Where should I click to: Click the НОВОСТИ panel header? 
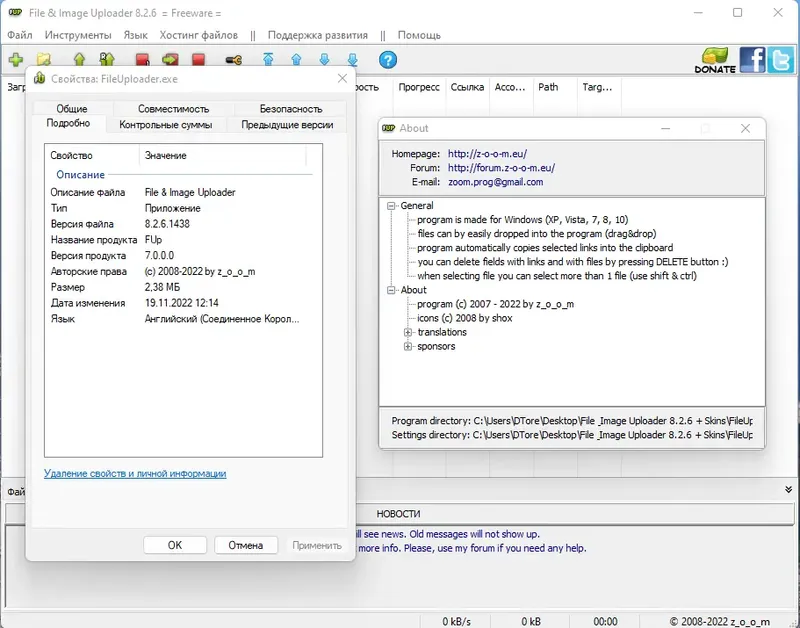398,514
